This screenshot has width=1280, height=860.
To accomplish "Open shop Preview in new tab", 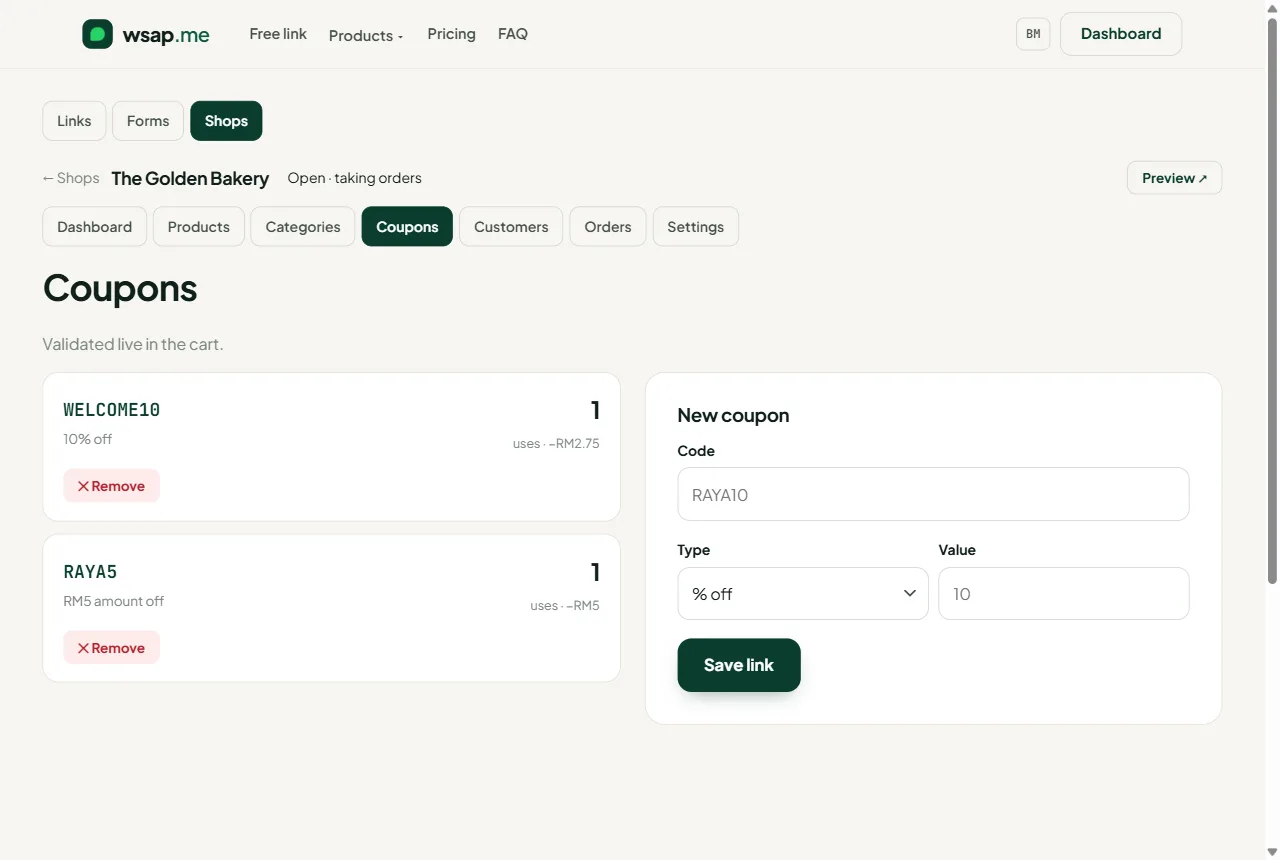I will coord(1174,178).
